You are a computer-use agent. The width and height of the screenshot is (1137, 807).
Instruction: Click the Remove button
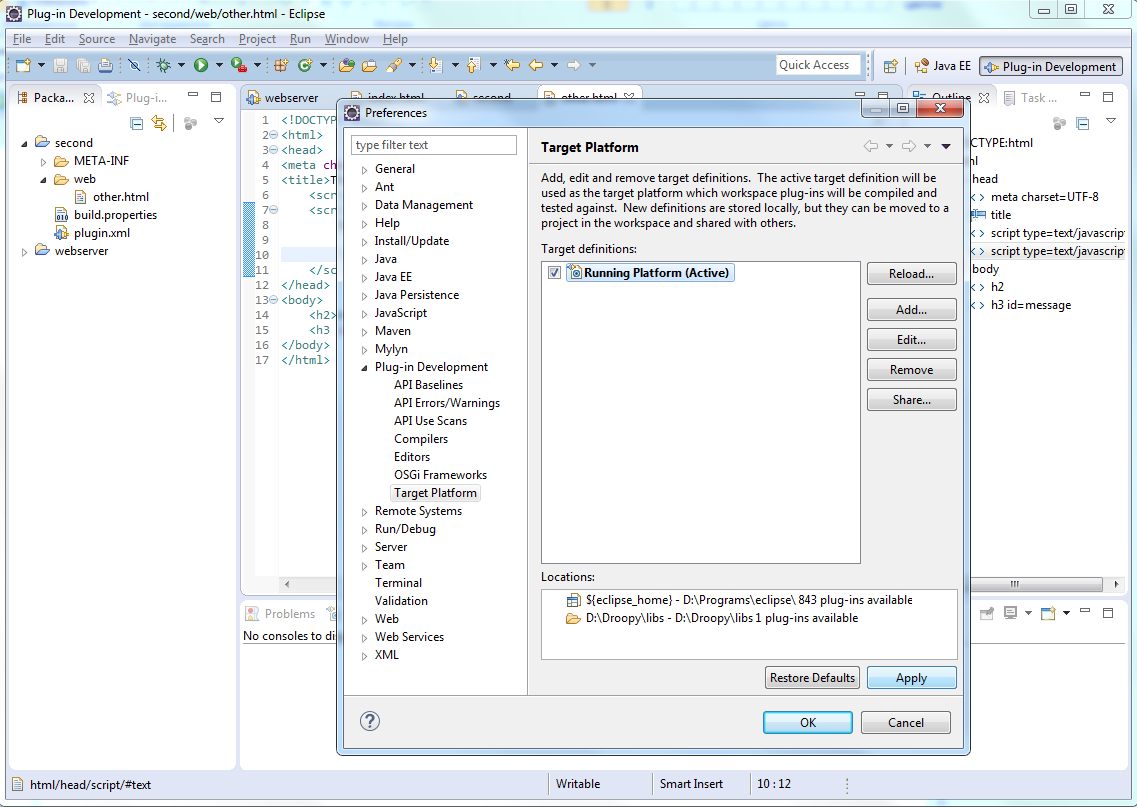[x=911, y=370]
